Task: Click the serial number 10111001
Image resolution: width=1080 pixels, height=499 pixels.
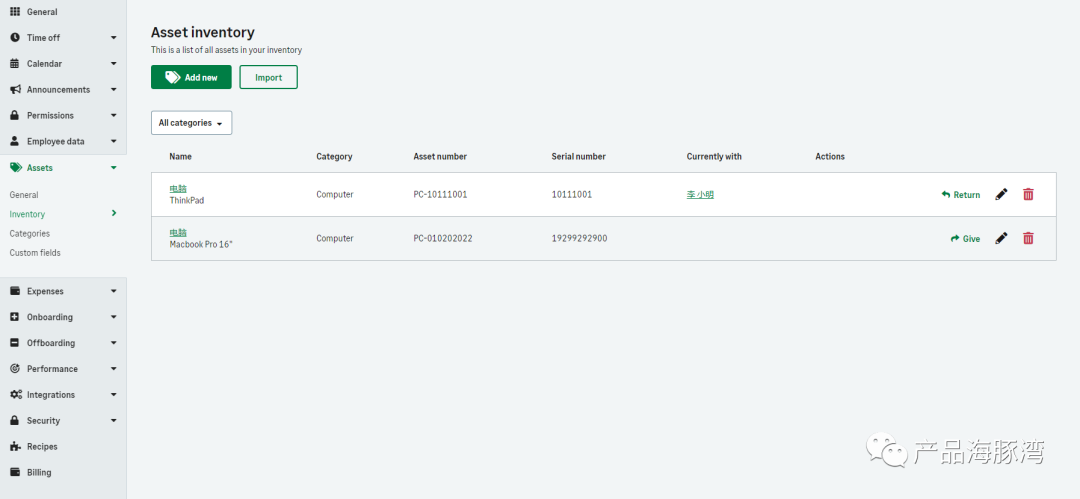Action: [572, 195]
